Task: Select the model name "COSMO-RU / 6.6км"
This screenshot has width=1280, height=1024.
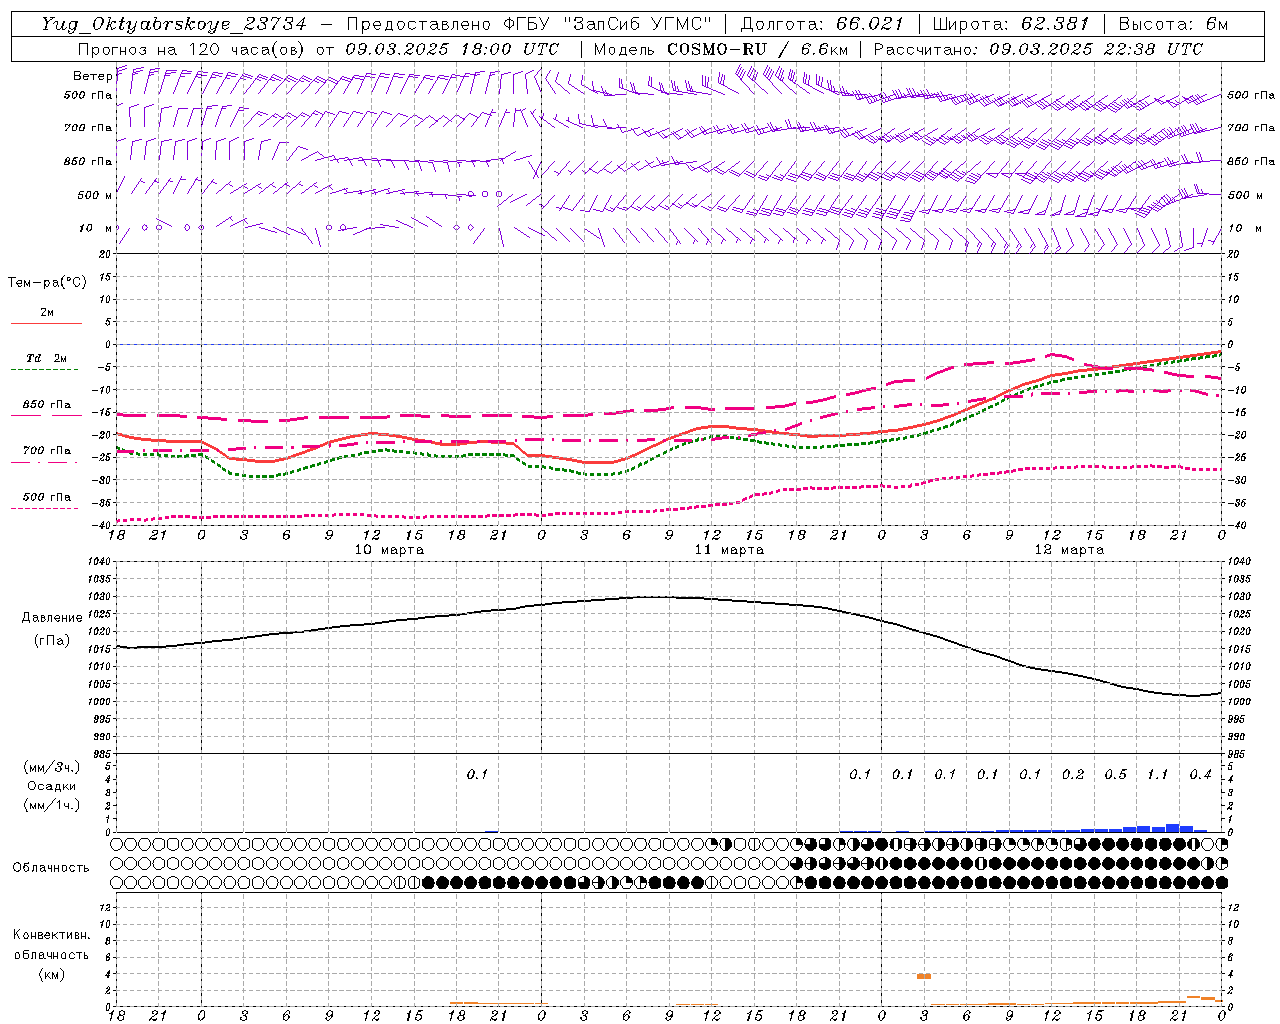Action: 757,49
